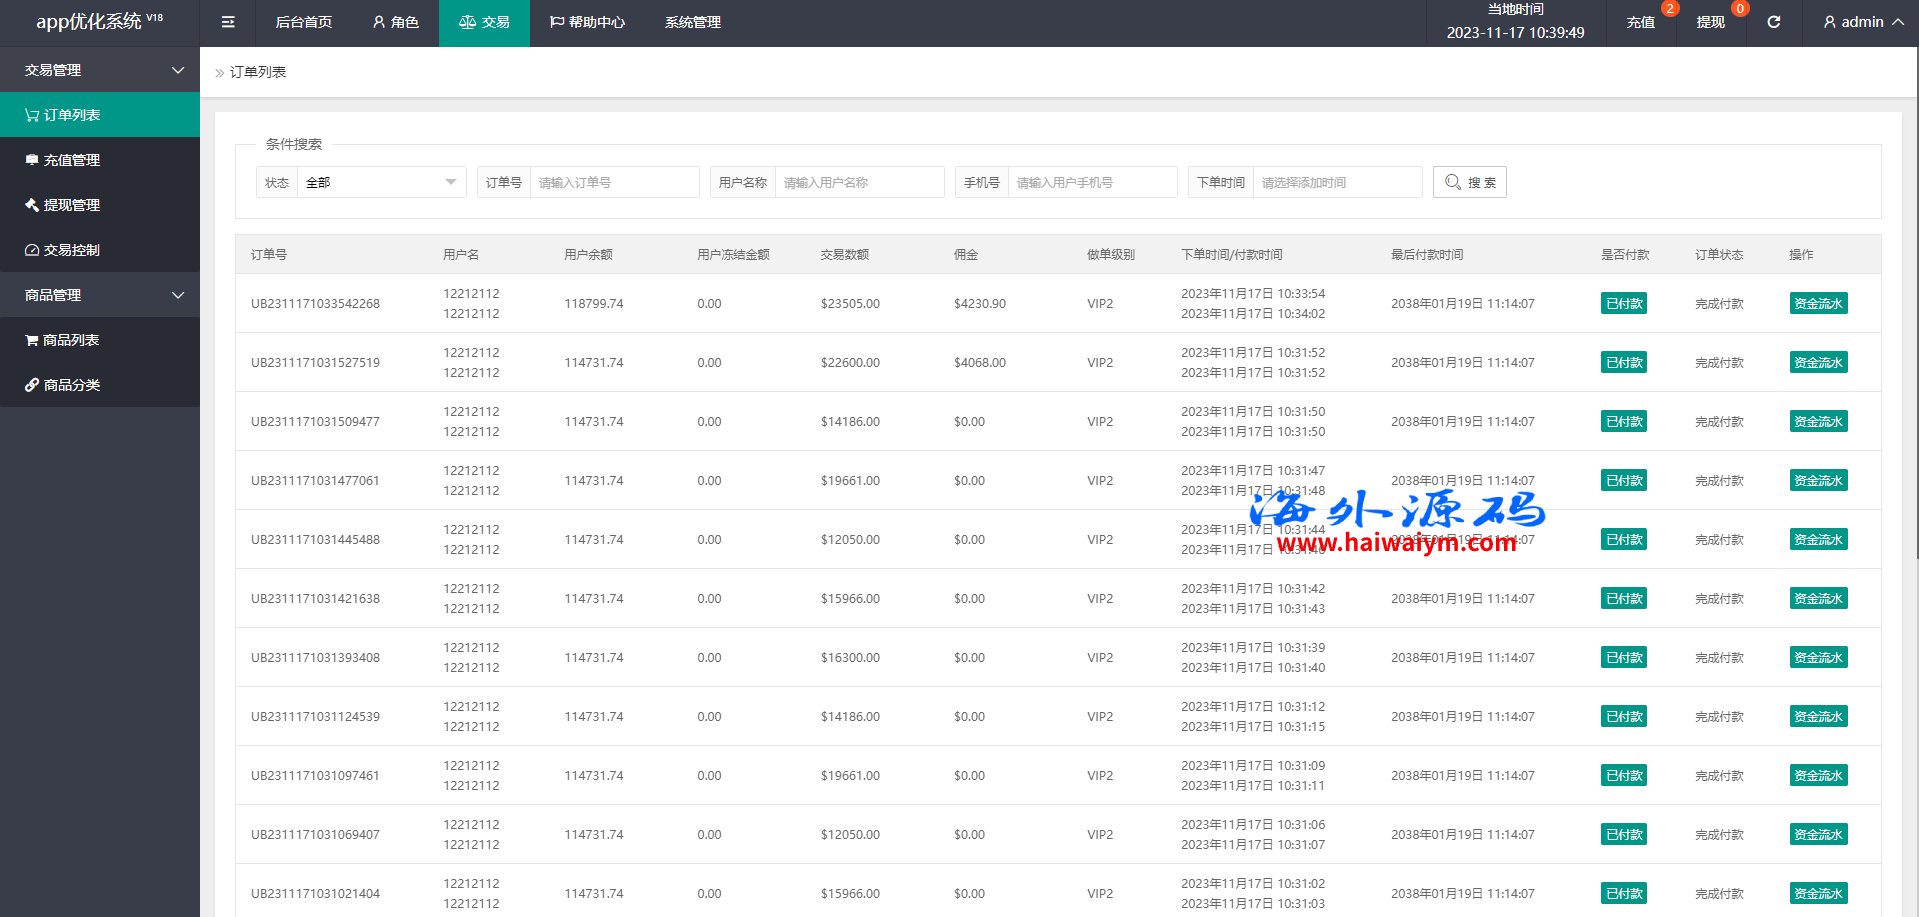This screenshot has height=917, width=1919.
Task: Click the 提现管理 hammer icon
Action: pyautogui.click(x=32, y=205)
